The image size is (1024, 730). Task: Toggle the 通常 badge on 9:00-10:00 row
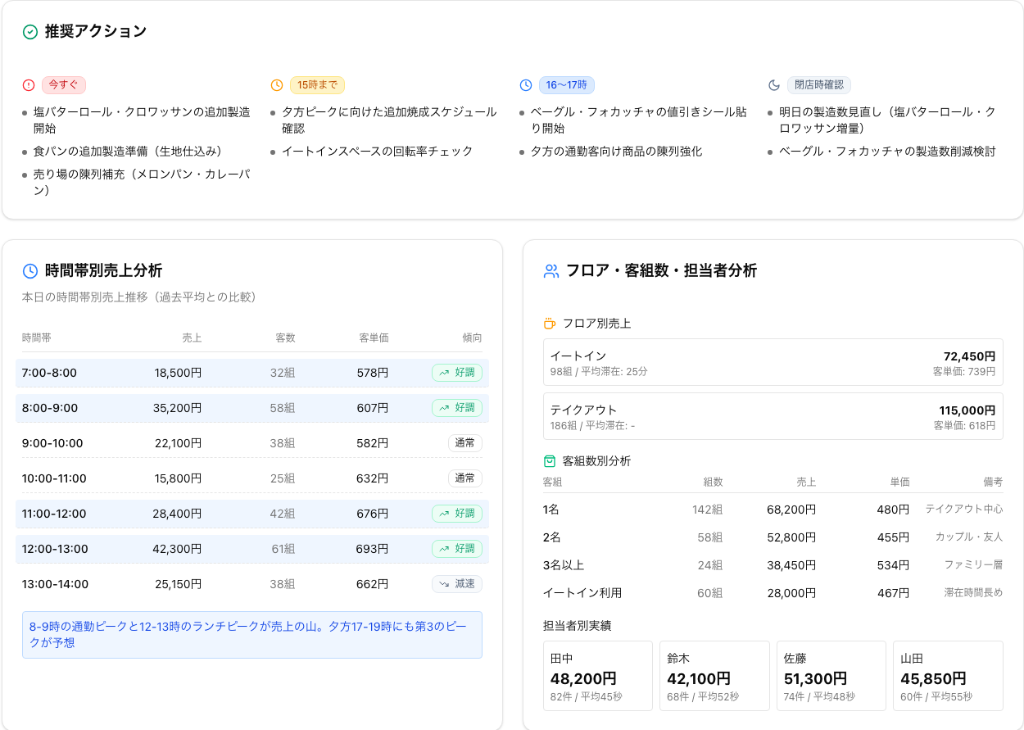(465, 443)
